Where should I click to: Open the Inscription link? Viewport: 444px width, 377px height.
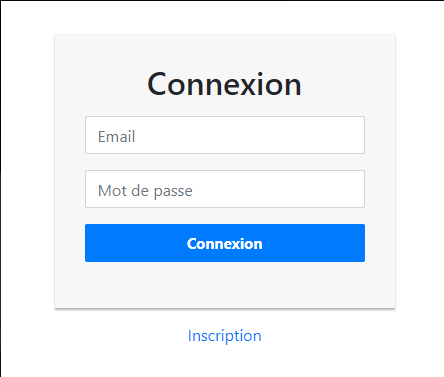(225, 336)
